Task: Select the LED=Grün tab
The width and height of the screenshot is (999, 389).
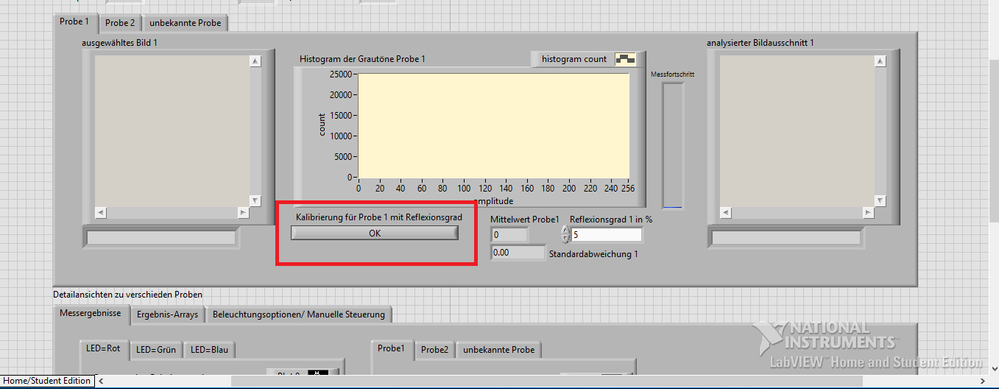Action: tap(156, 350)
